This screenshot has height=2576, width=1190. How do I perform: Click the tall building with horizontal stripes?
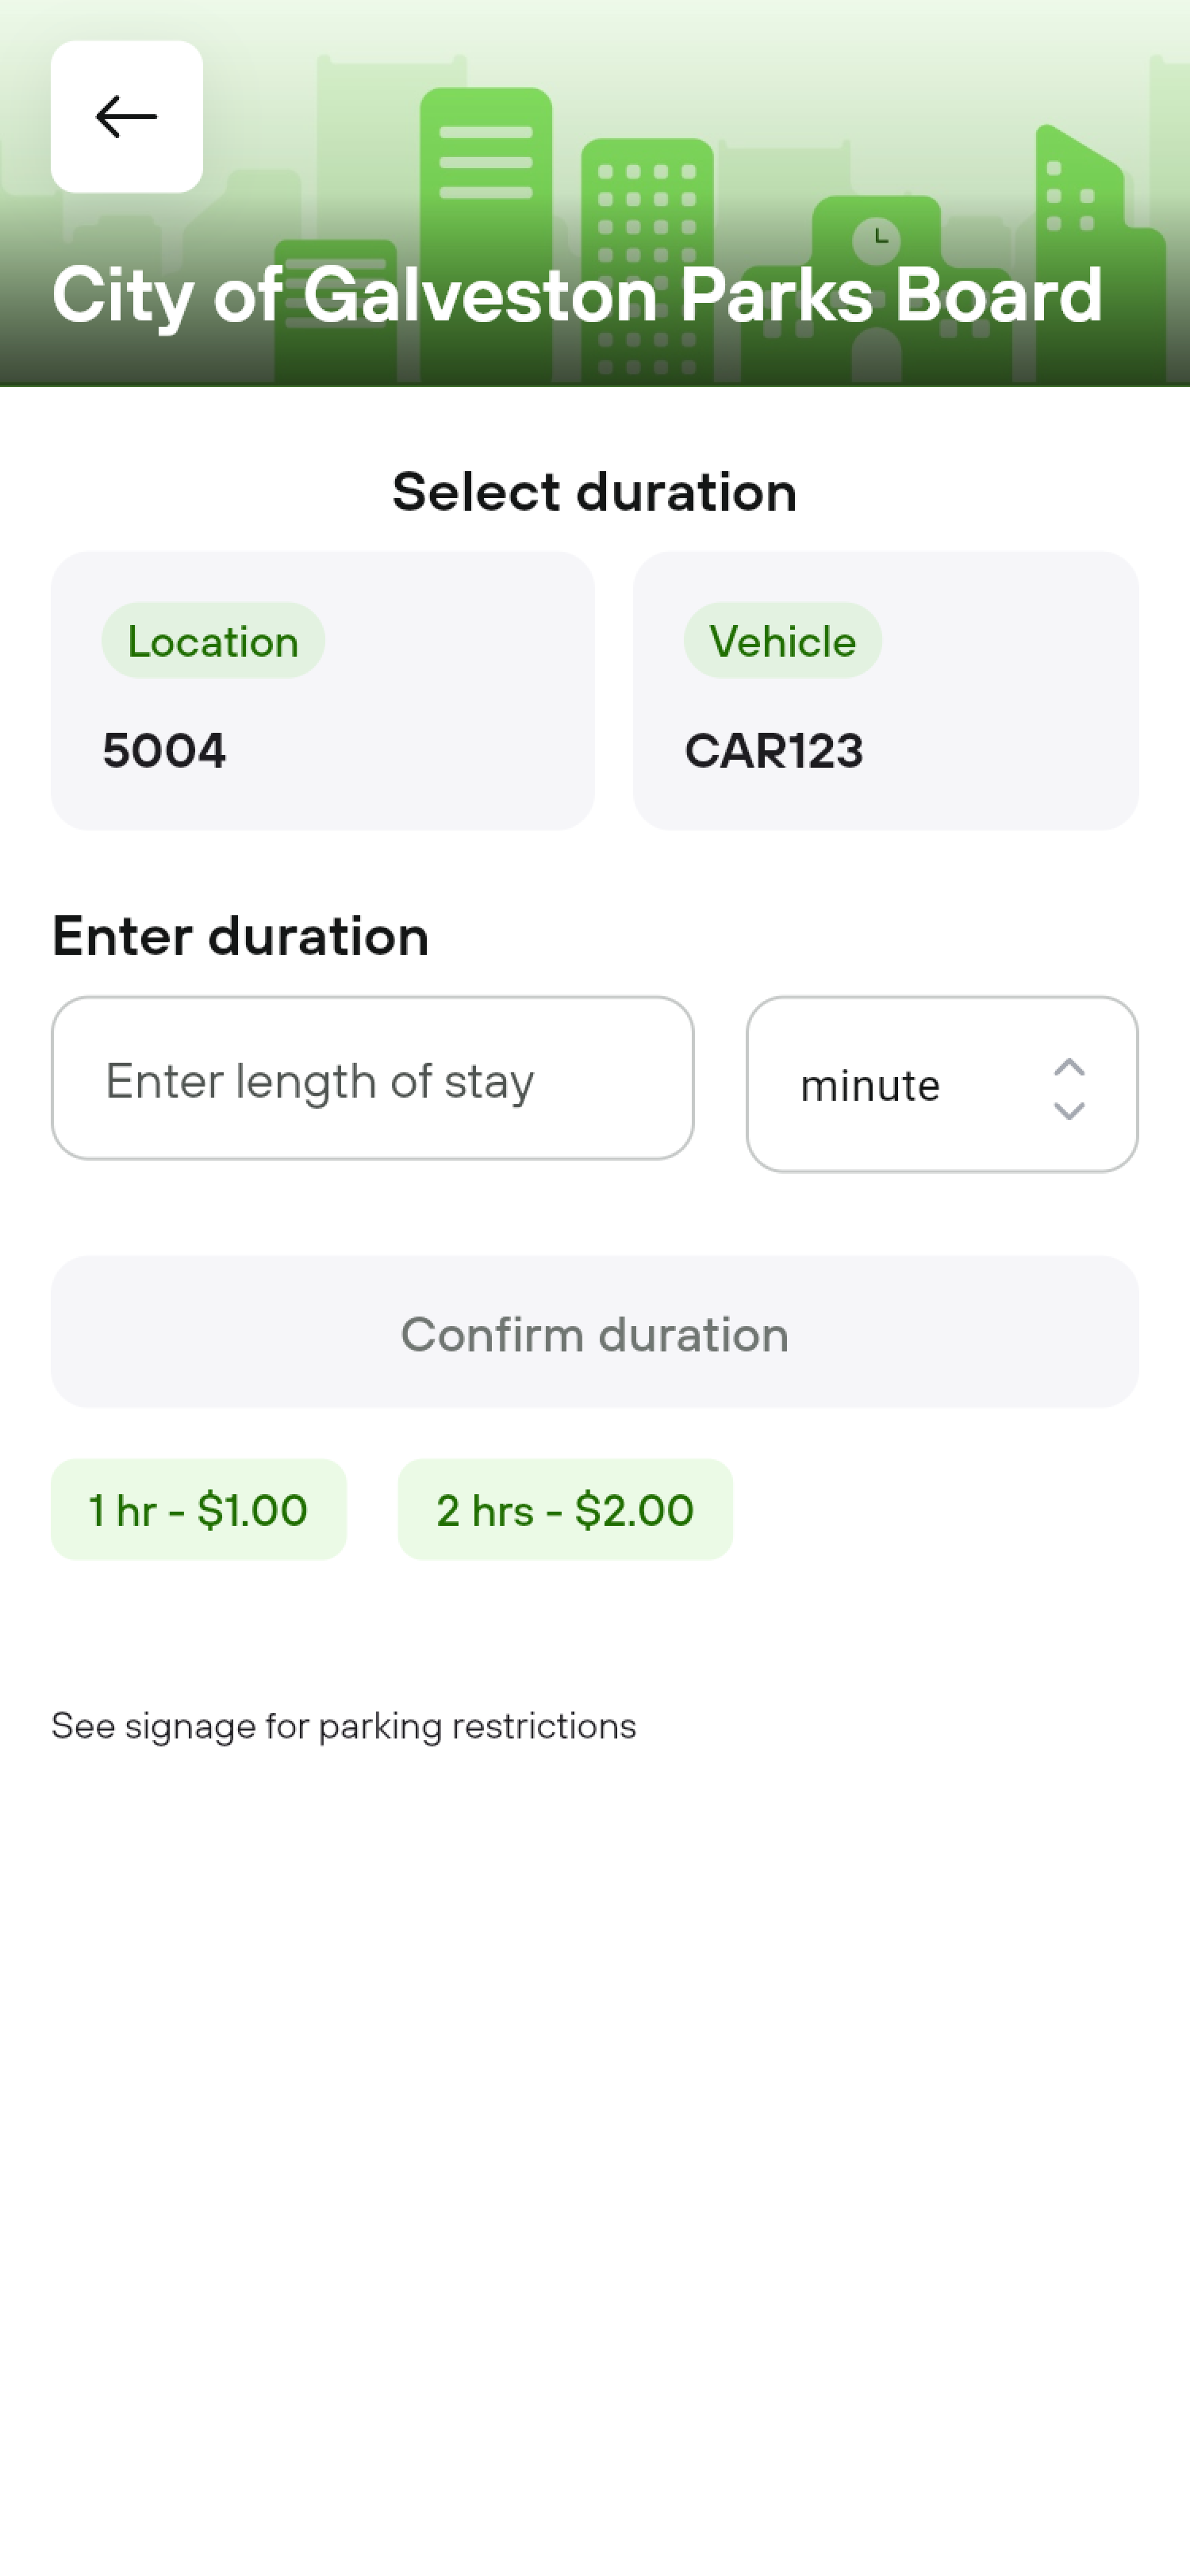click(486, 170)
